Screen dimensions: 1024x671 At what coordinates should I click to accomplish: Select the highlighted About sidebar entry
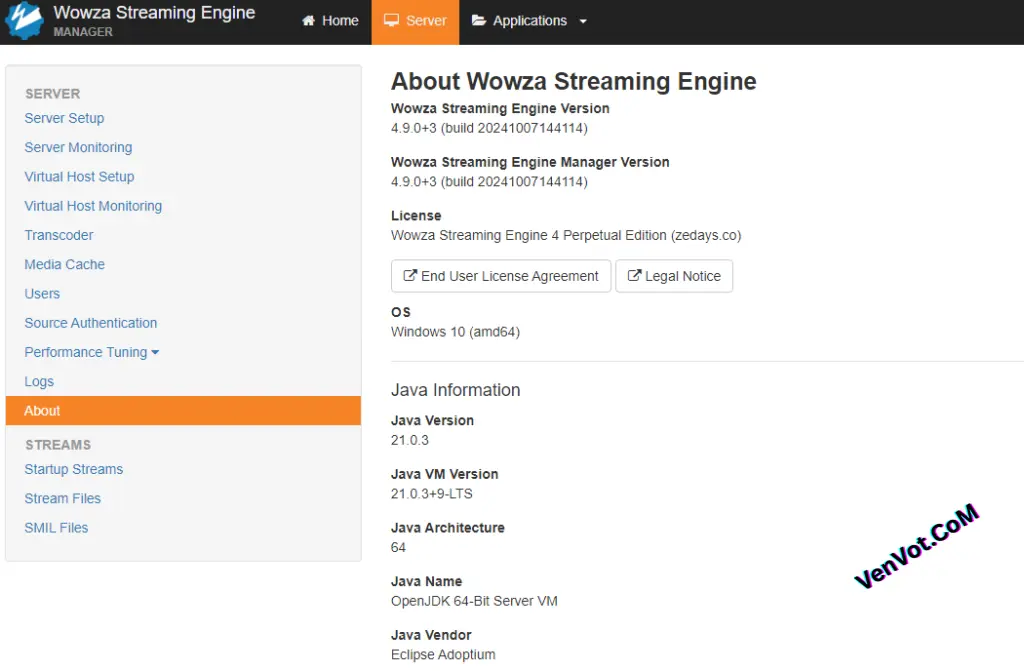[42, 410]
